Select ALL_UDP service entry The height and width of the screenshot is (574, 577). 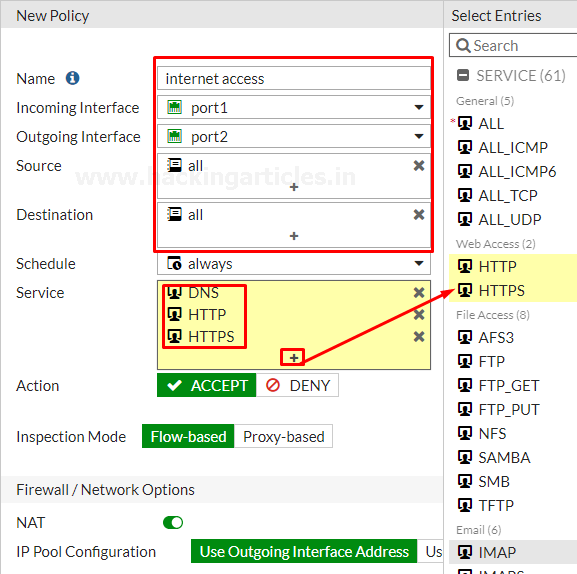pyautogui.click(x=513, y=219)
